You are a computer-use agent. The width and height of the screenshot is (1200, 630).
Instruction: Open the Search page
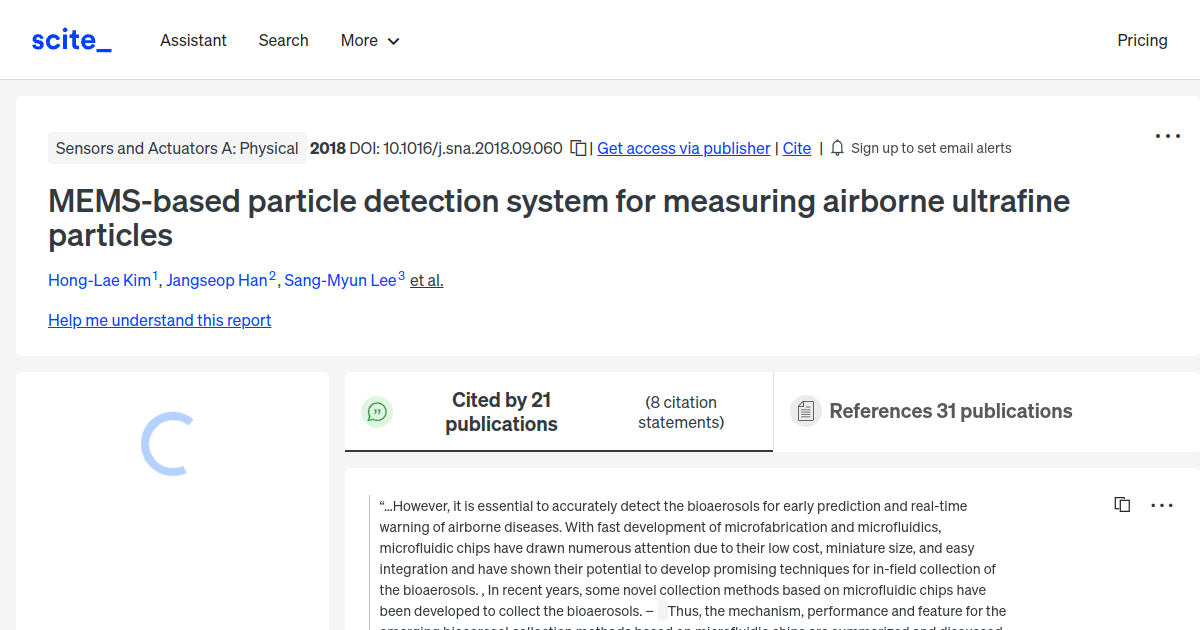coord(283,40)
